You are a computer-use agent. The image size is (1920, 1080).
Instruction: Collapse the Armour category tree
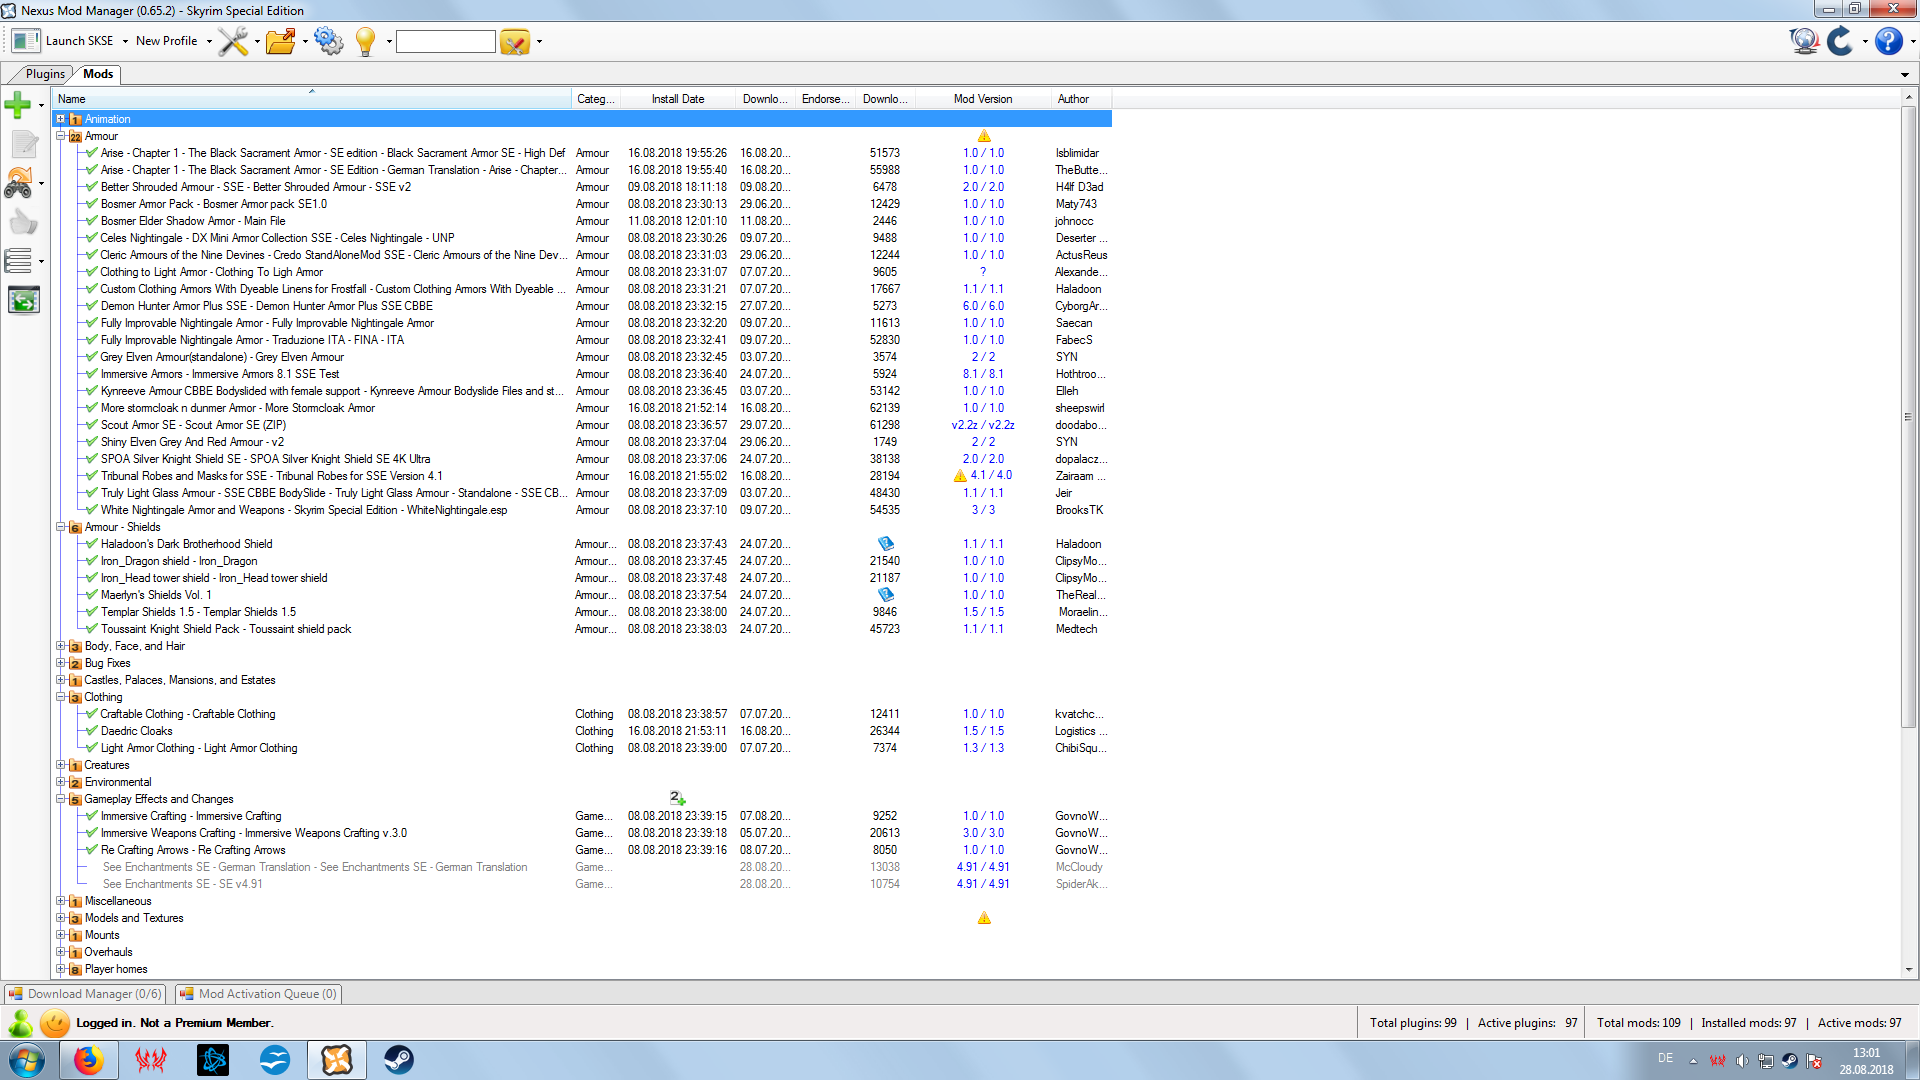pyautogui.click(x=60, y=136)
